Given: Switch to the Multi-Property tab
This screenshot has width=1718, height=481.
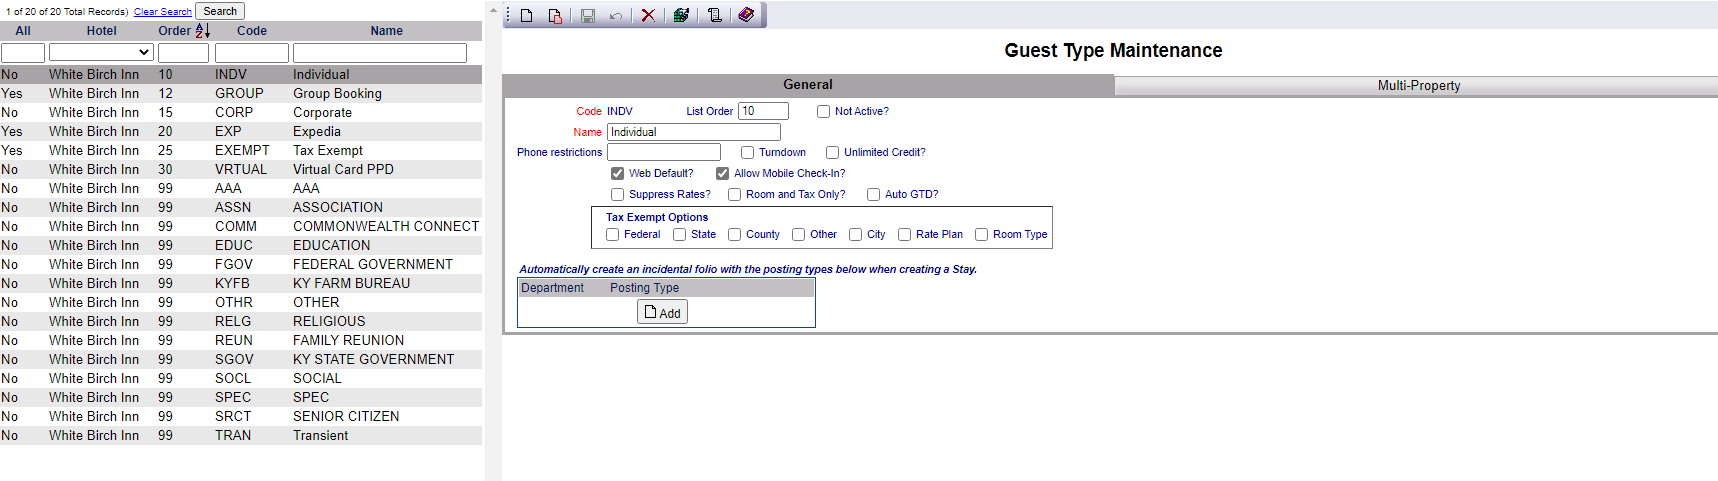Looking at the screenshot, I should [x=1418, y=86].
